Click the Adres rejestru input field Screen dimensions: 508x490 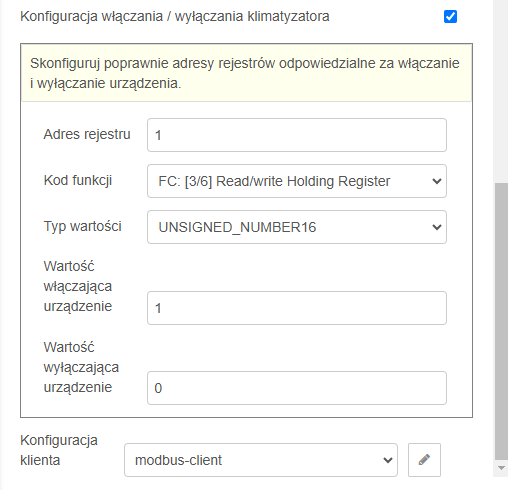click(297, 135)
